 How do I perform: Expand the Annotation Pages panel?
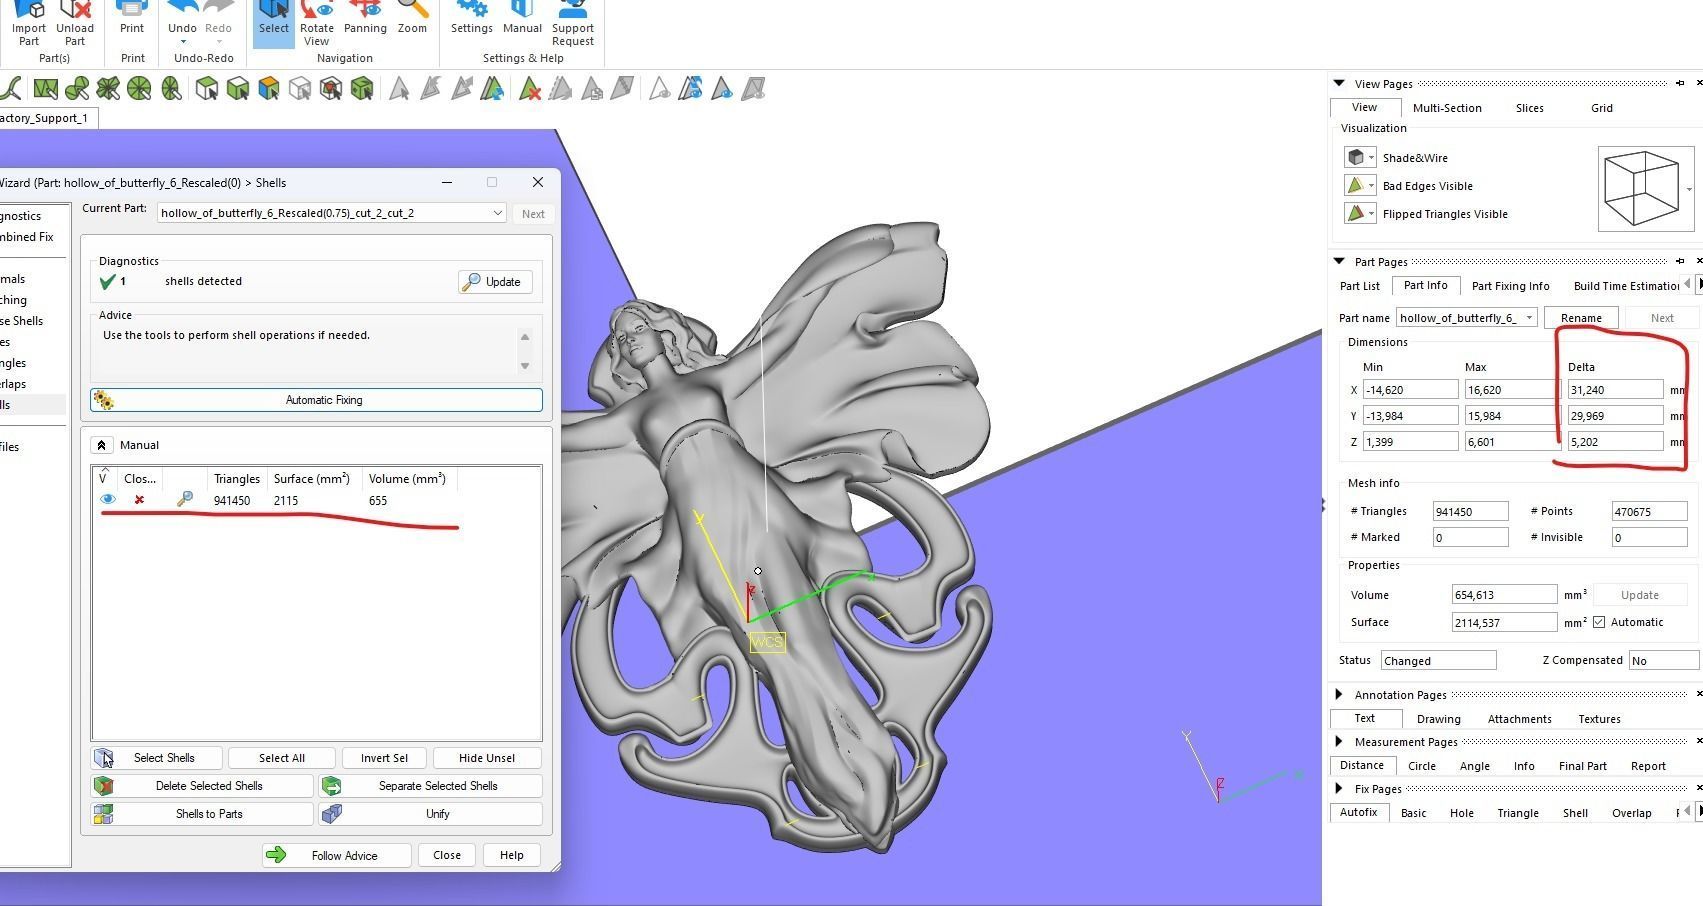tap(1339, 694)
